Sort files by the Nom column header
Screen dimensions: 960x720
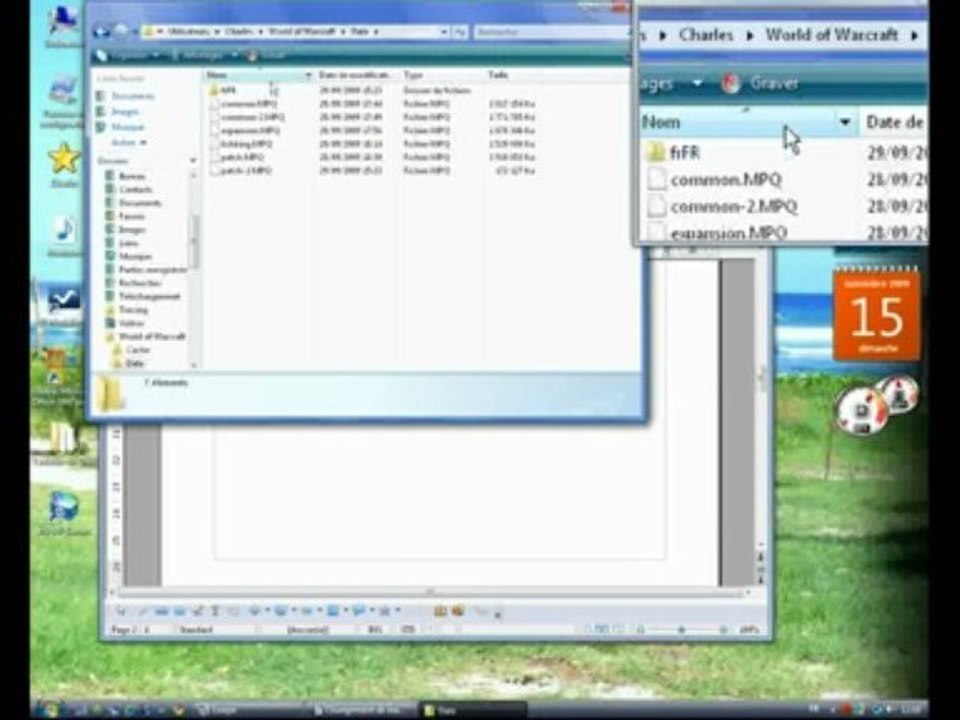point(254,75)
